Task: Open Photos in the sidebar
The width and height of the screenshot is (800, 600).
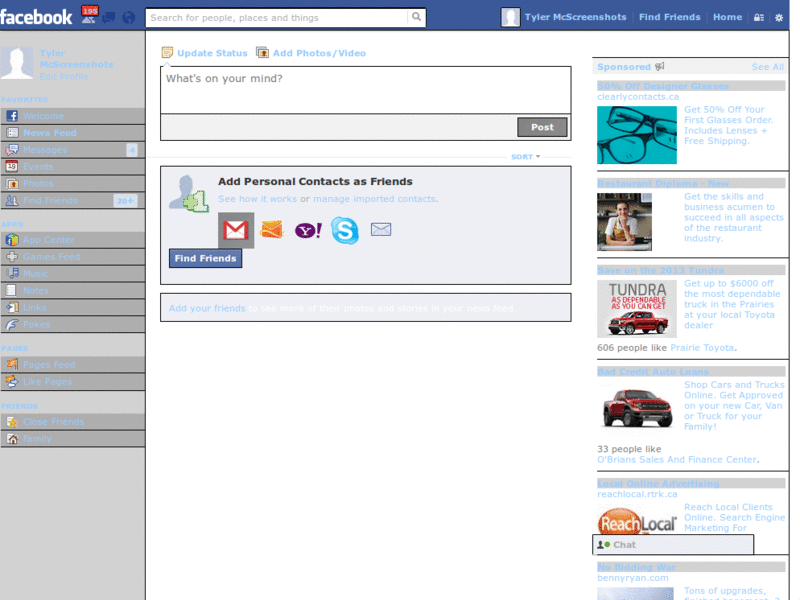Action: [72, 183]
